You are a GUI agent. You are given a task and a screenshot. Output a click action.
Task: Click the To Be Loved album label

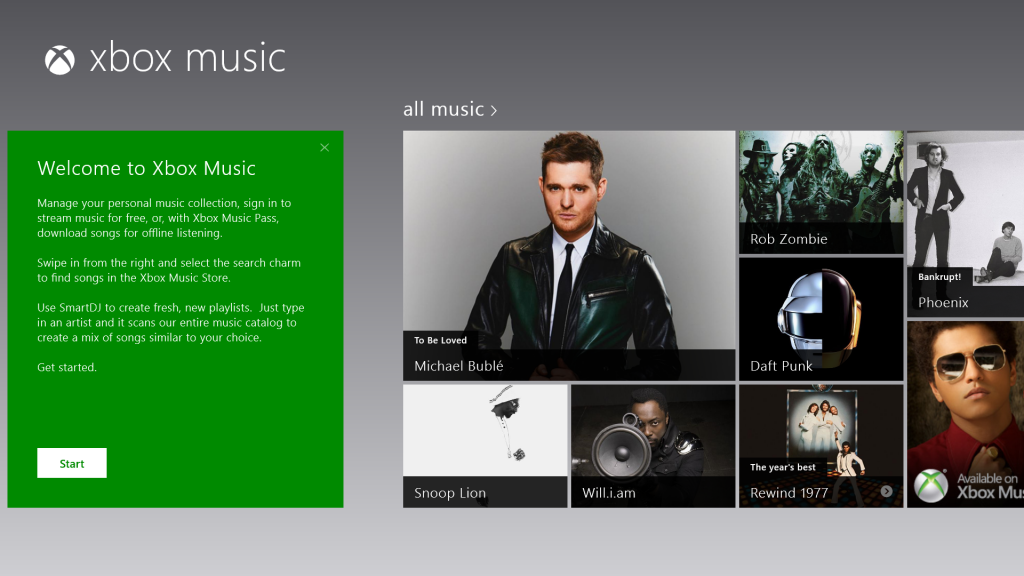[440, 340]
